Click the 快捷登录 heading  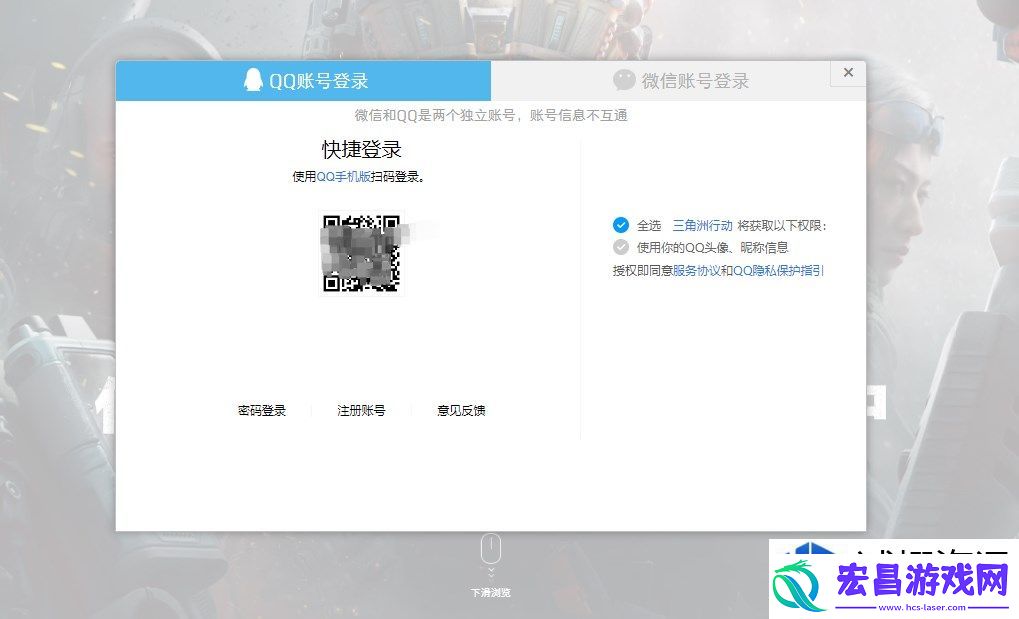tap(361, 150)
